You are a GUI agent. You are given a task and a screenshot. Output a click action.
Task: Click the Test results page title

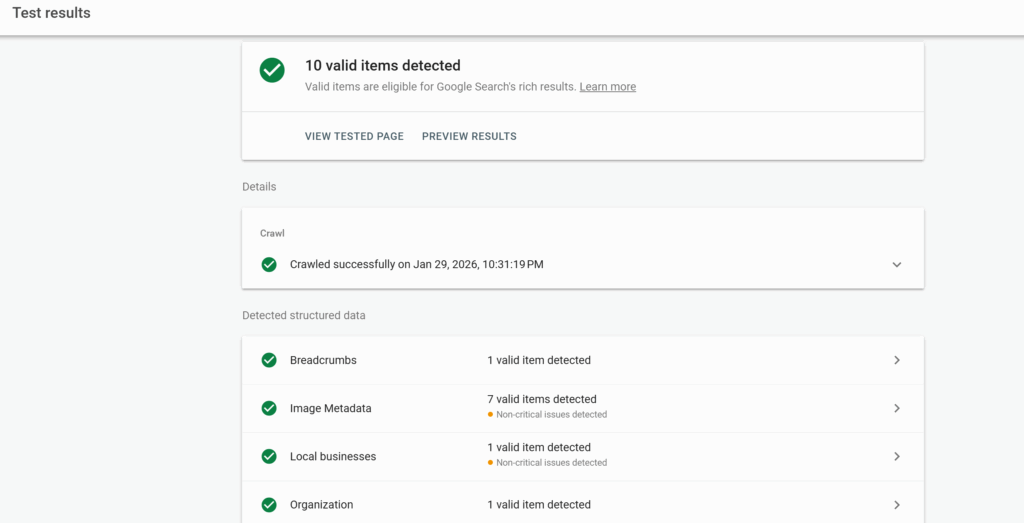point(51,13)
